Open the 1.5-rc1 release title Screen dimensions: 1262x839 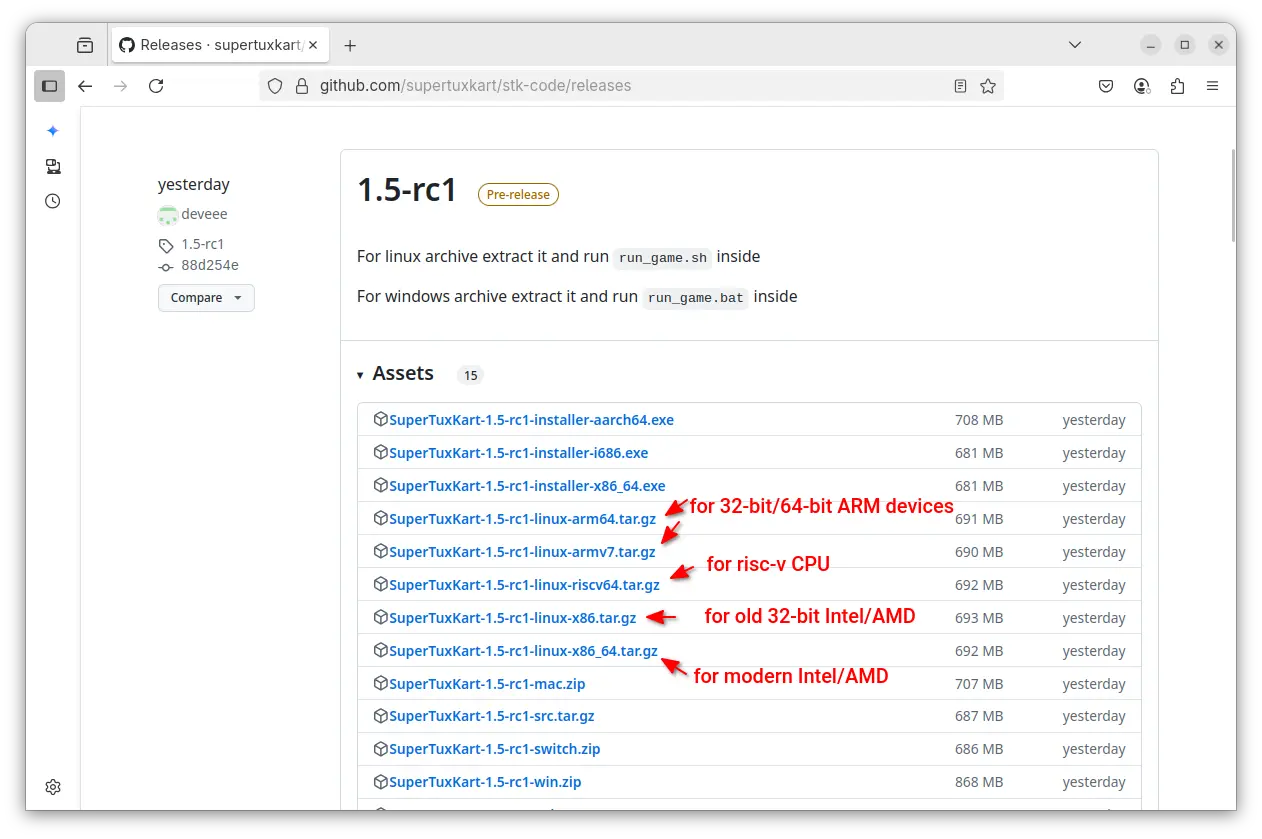[x=407, y=190]
